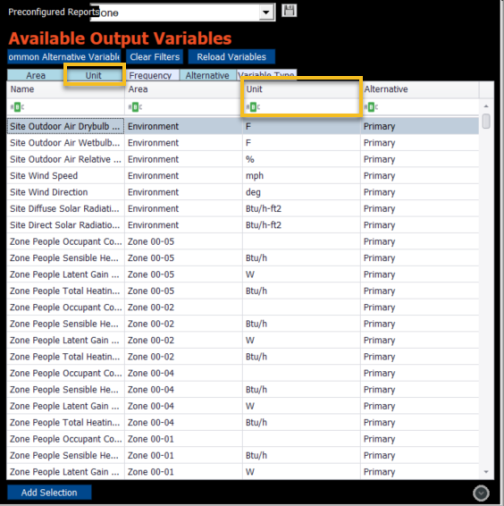Click the Clear Filters button
Screen dimensions: 504x506
(x=154, y=57)
